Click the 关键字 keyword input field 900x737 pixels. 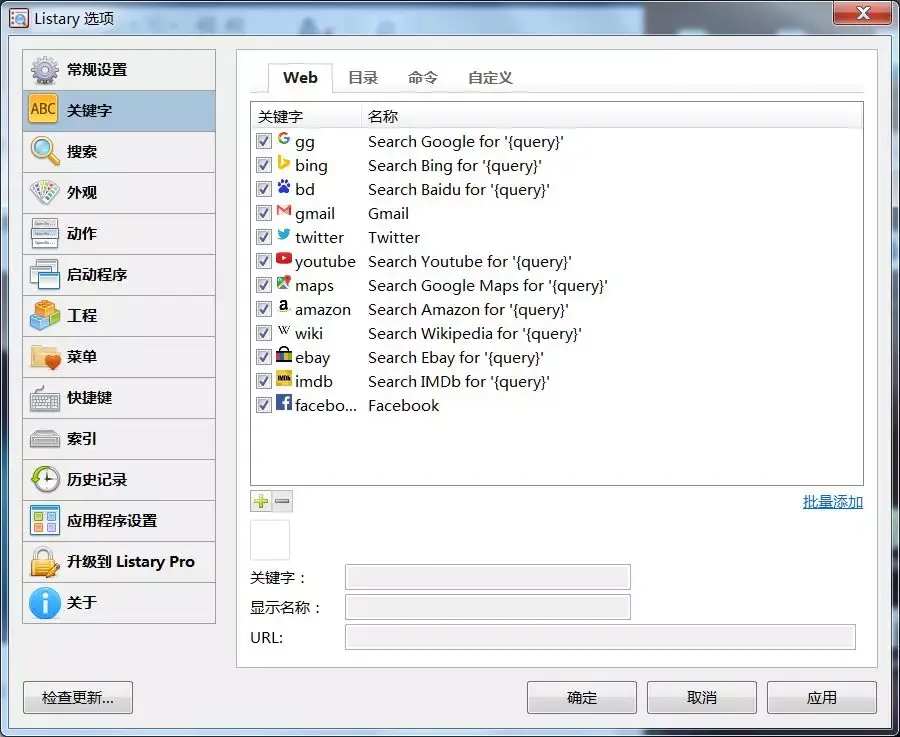(x=487, y=577)
